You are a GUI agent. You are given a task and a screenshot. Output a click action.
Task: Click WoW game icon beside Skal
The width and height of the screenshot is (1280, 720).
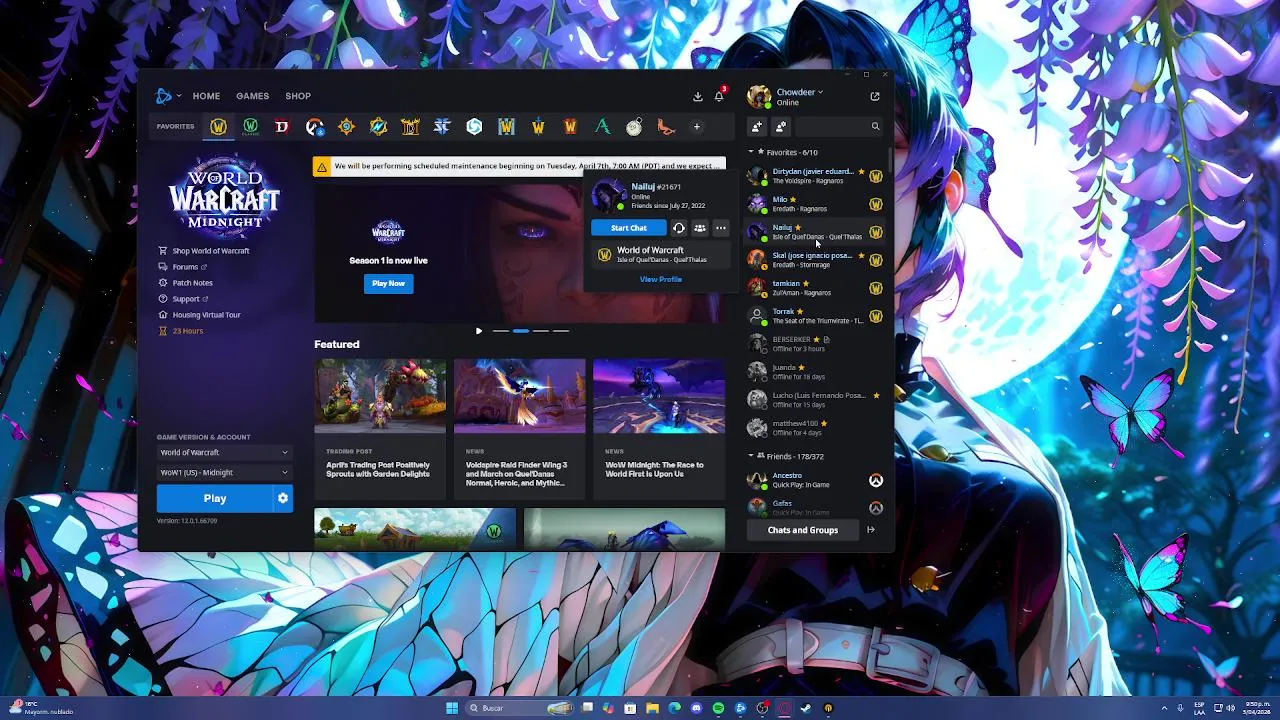pyautogui.click(x=876, y=260)
